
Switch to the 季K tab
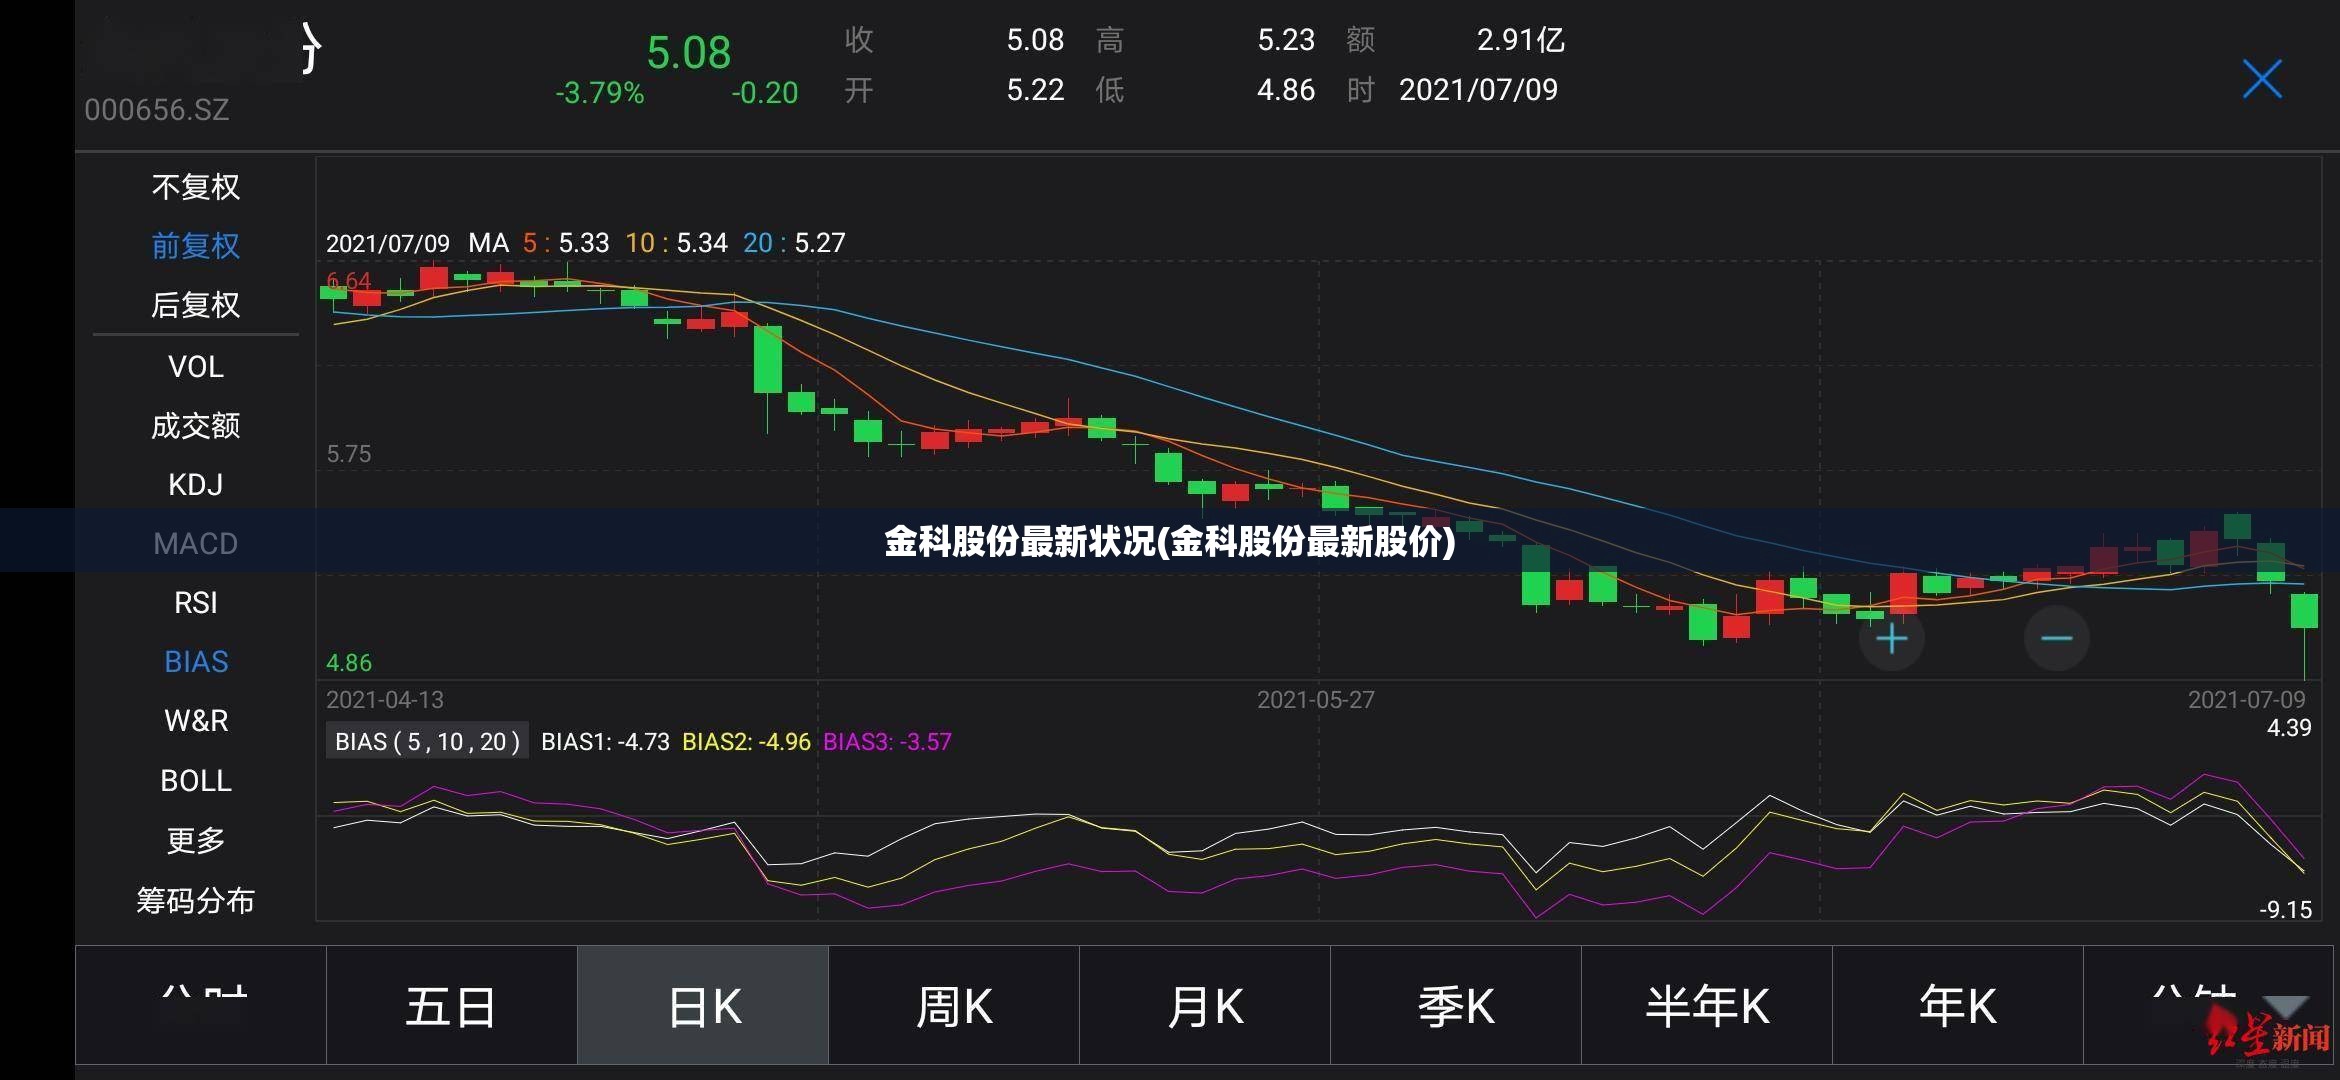tap(1456, 1006)
